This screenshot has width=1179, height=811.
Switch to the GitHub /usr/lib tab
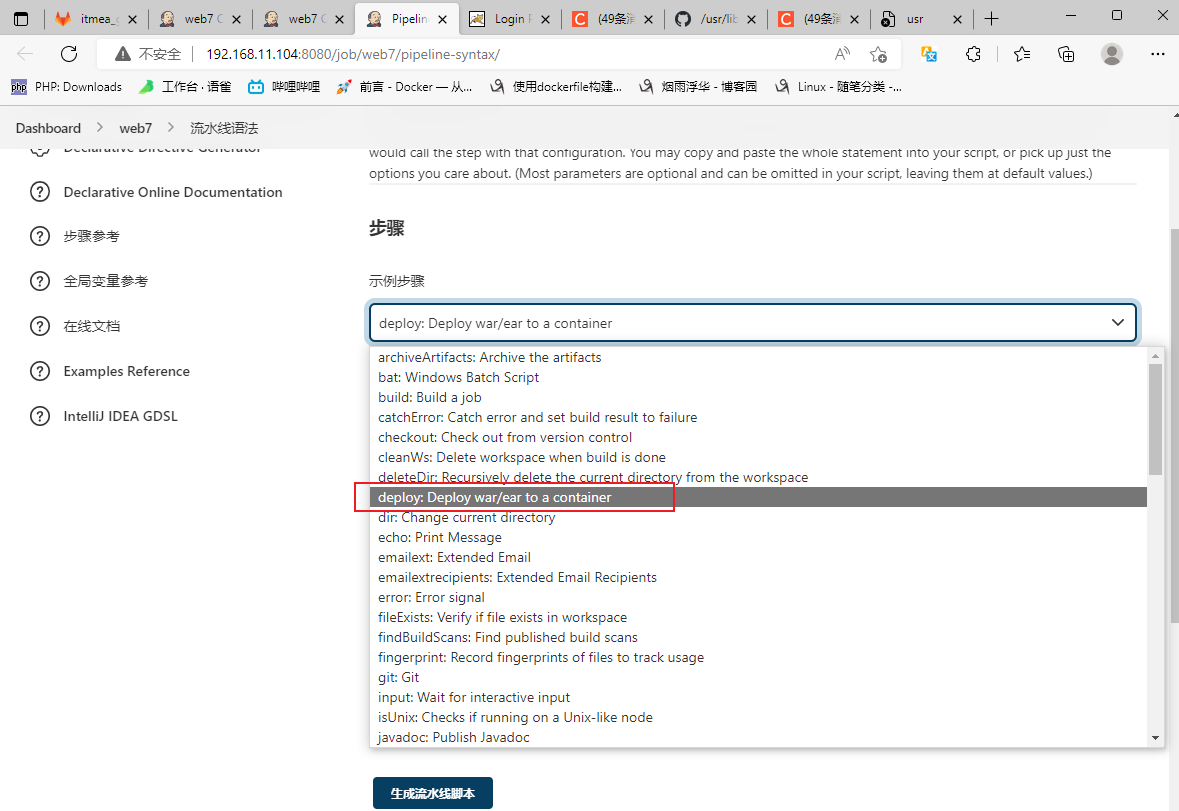pos(715,20)
